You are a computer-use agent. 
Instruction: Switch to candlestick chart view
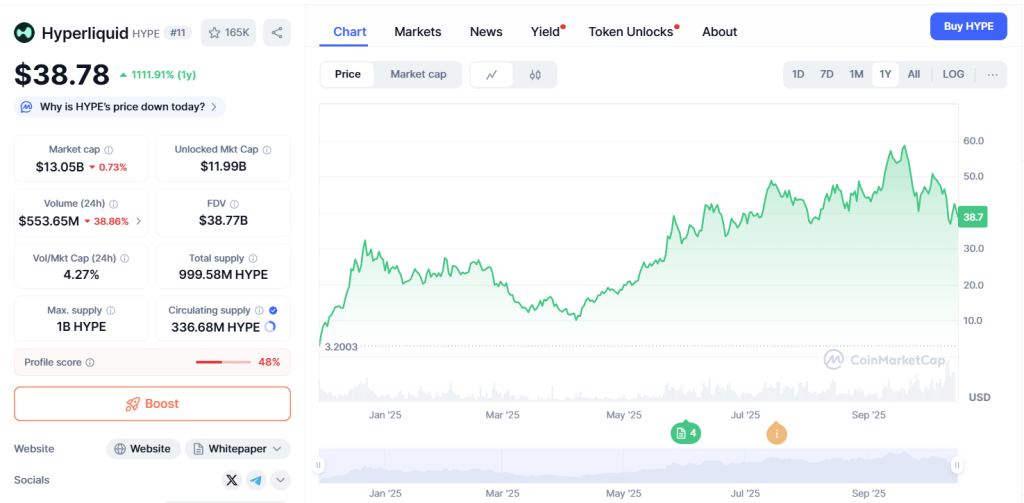[535, 74]
